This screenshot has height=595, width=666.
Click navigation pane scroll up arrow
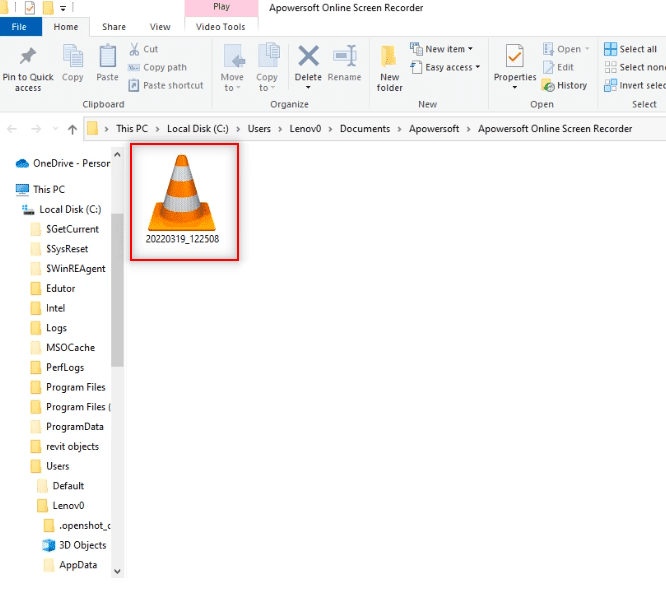(x=117, y=155)
